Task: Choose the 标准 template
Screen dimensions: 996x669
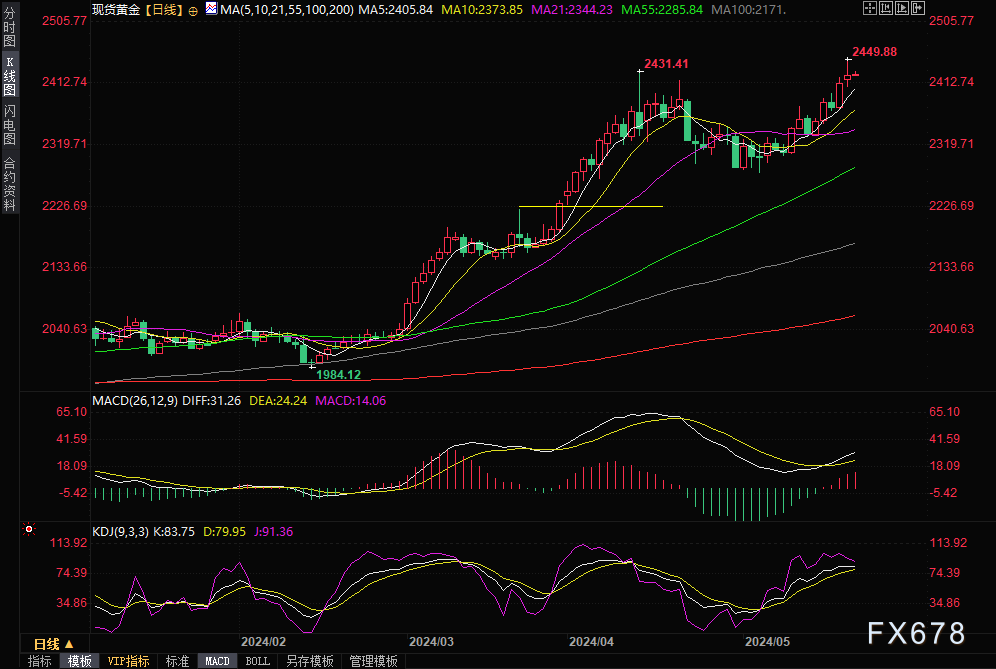Action: (177, 661)
